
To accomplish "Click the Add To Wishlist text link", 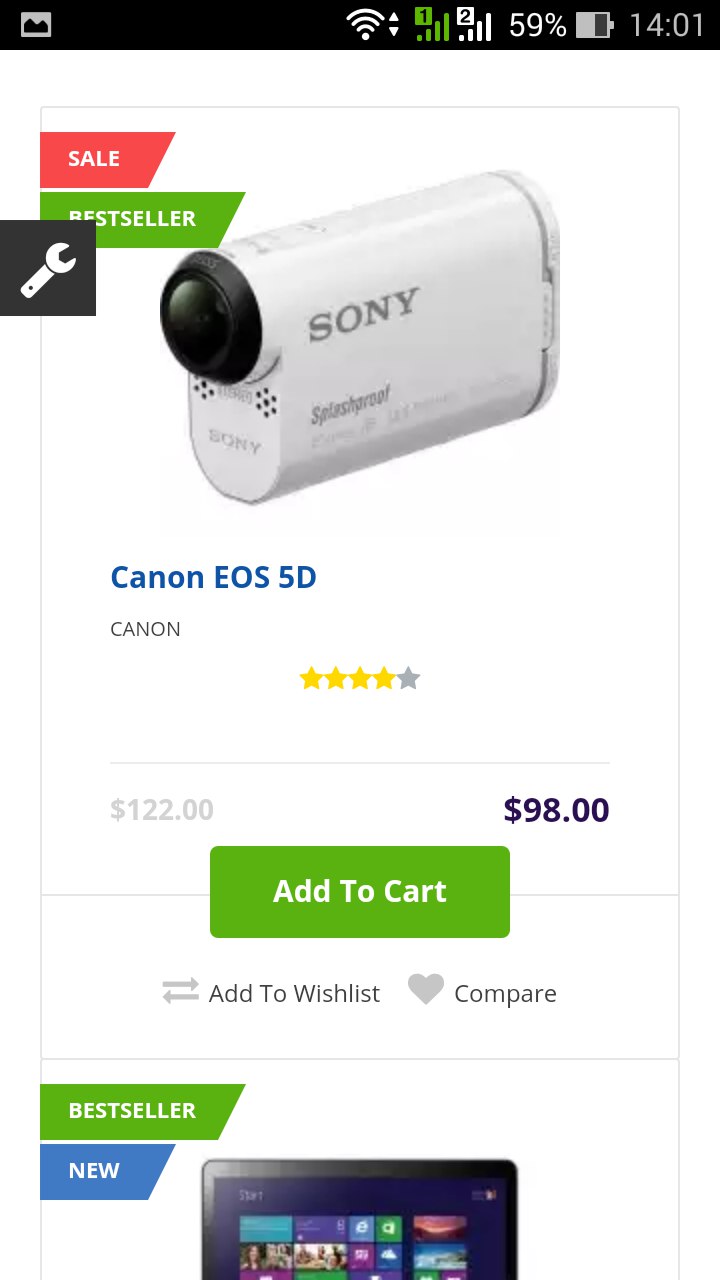I will pyautogui.click(x=294, y=994).
